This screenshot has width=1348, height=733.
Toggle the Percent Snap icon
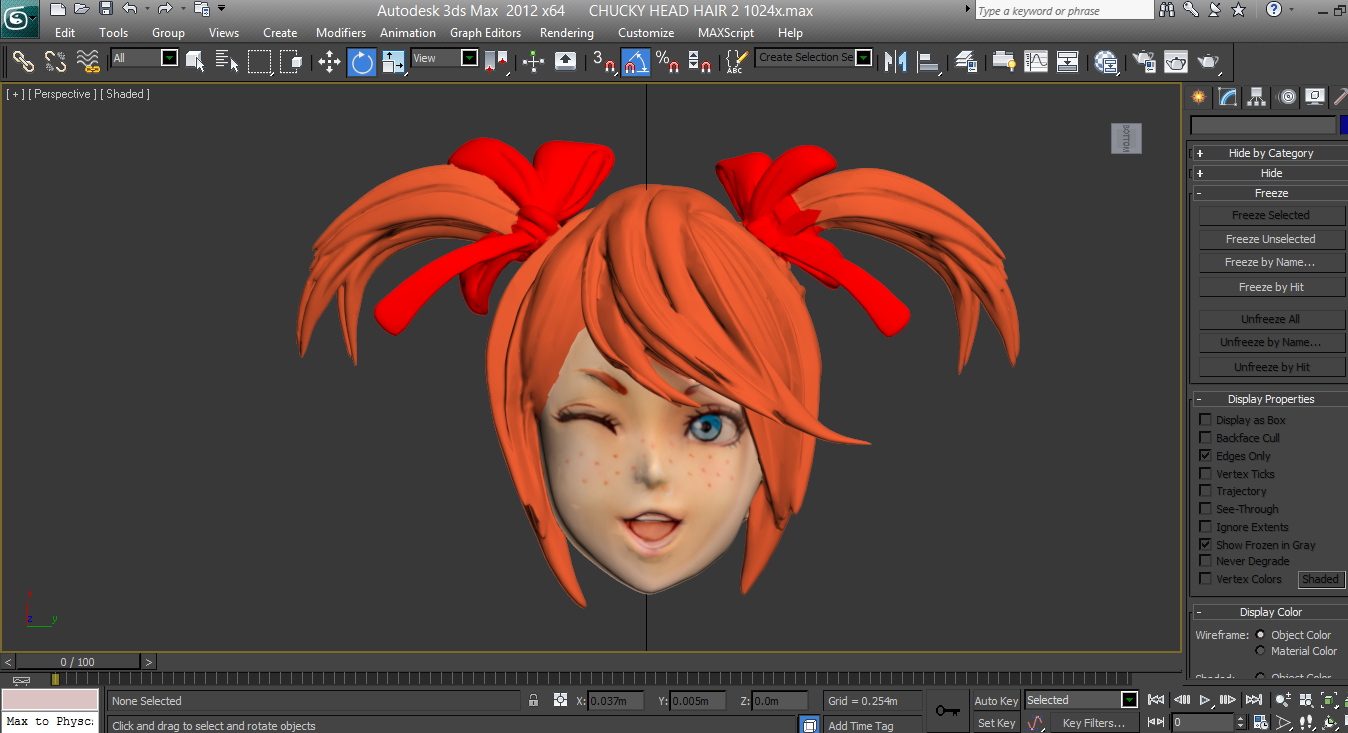coord(667,62)
